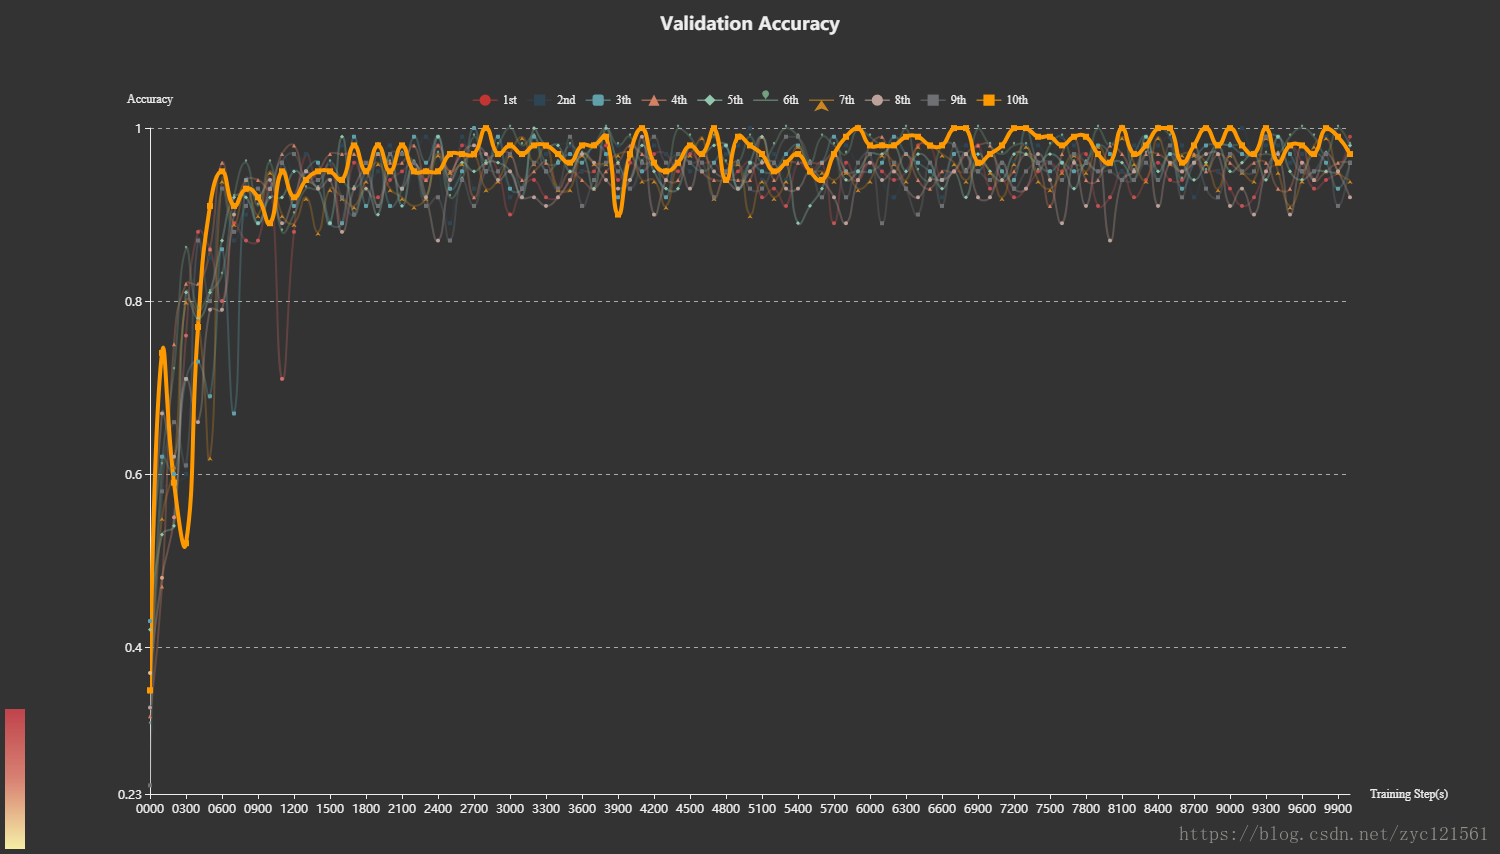Image resolution: width=1500 pixels, height=854 pixels.
Task: Click x-axis tick label 8100
Action: click(x=1122, y=809)
